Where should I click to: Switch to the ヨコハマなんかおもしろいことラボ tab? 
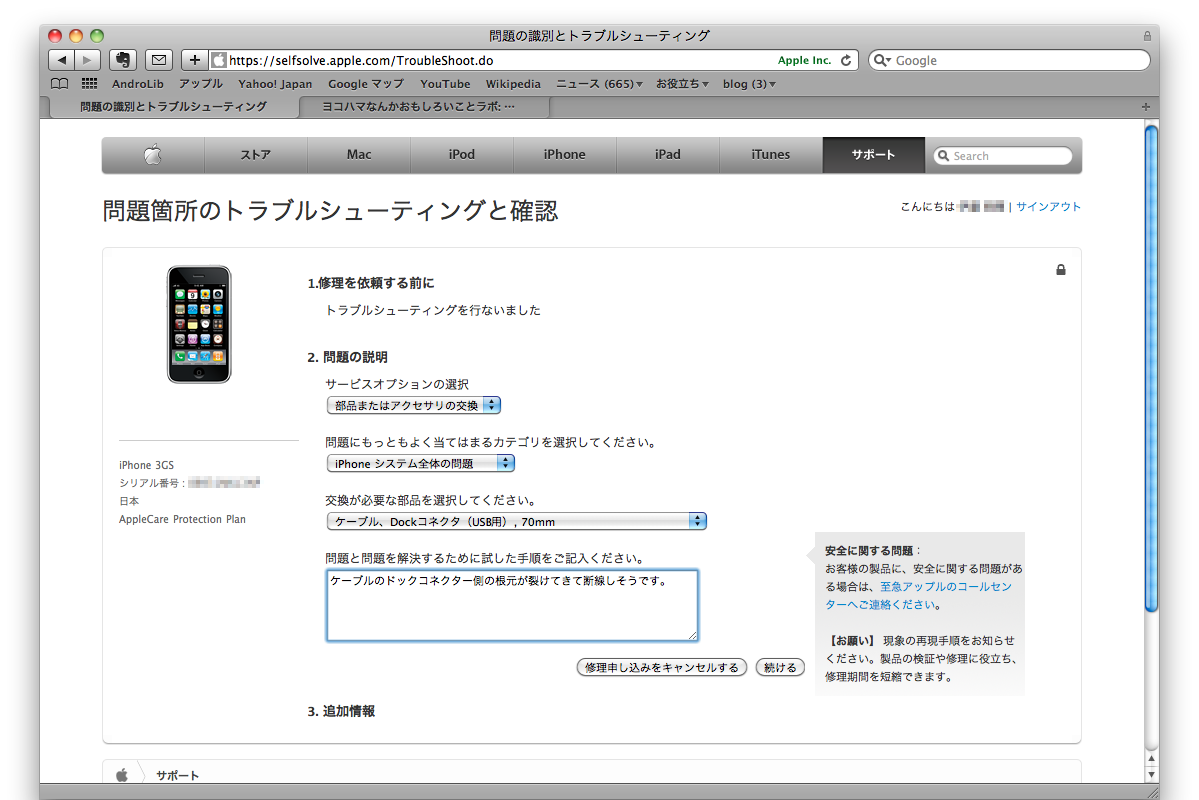tap(424, 107)
